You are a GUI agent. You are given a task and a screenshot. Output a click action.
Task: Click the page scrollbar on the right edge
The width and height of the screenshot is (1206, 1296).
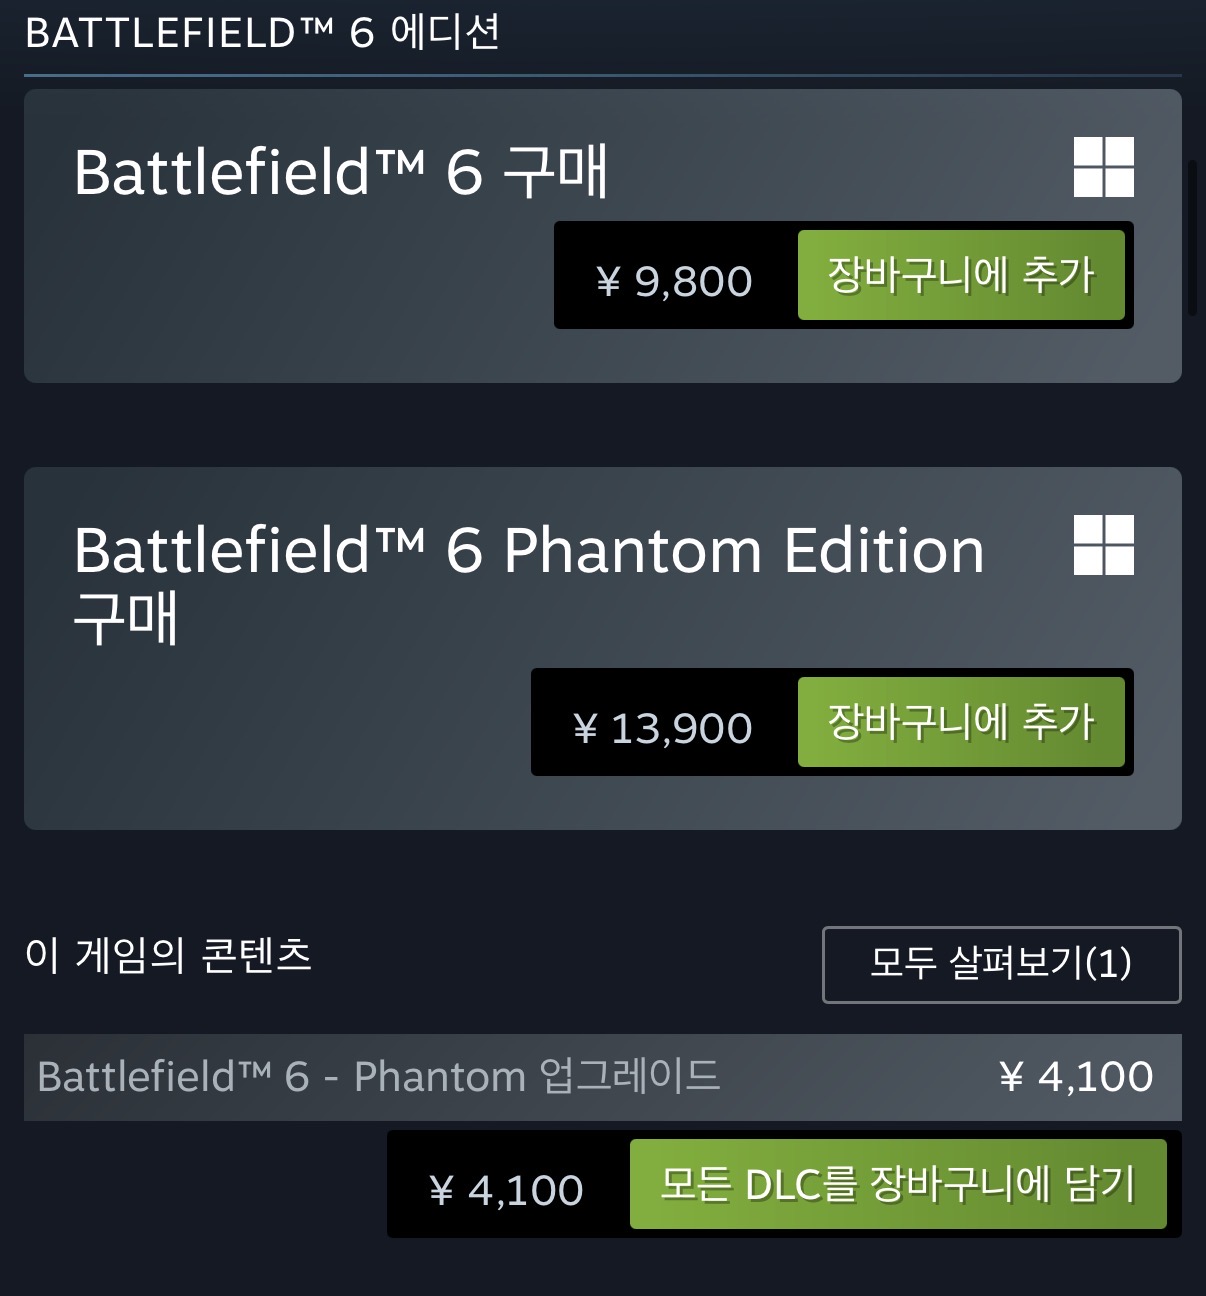[x=1192, y=237]
